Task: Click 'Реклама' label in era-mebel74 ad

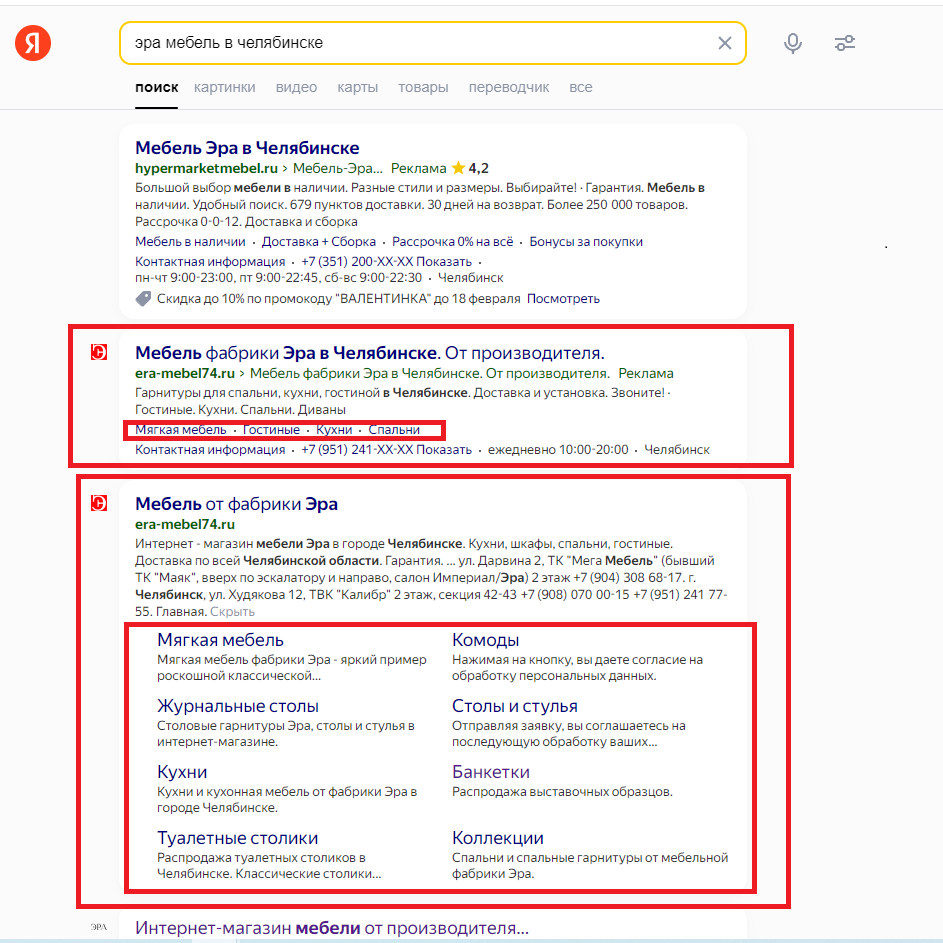Action: pyautogui.click(x=646, y=373)
